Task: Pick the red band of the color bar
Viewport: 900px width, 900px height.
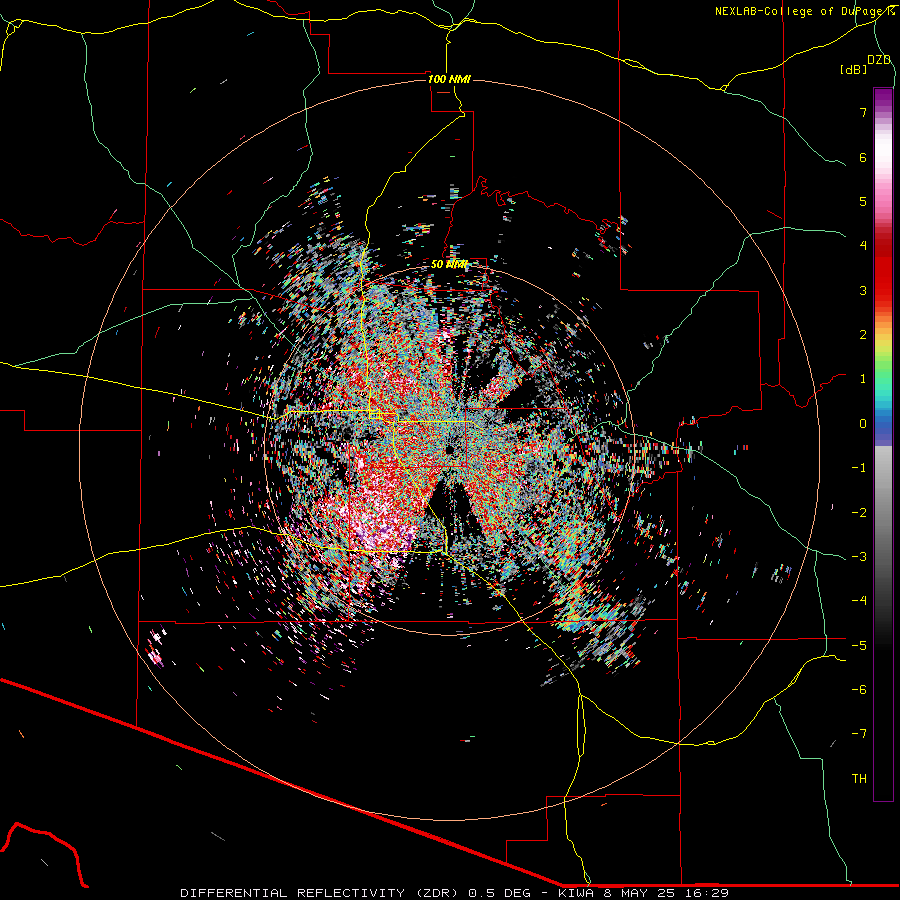Action: pos(883,270)
